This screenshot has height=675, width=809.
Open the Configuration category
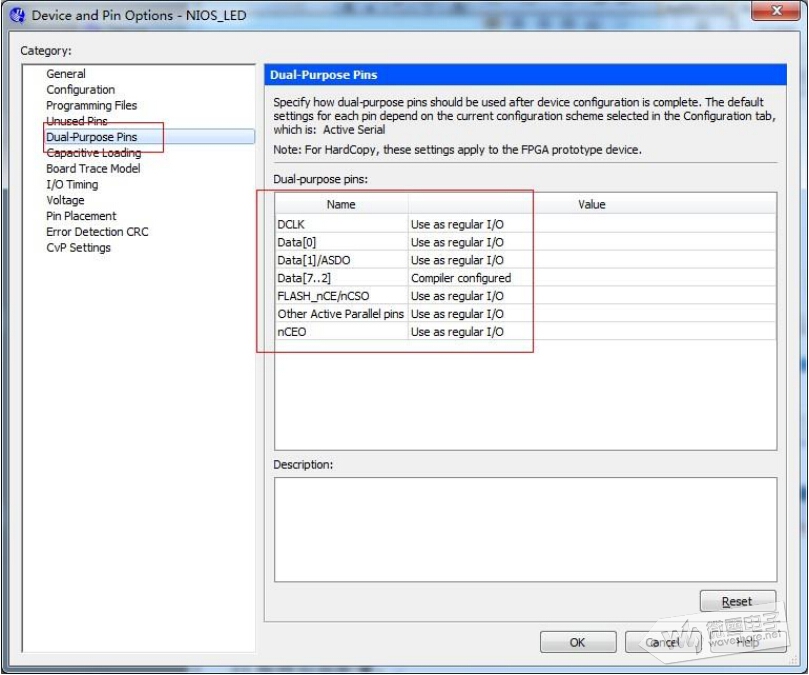[80, 90]
